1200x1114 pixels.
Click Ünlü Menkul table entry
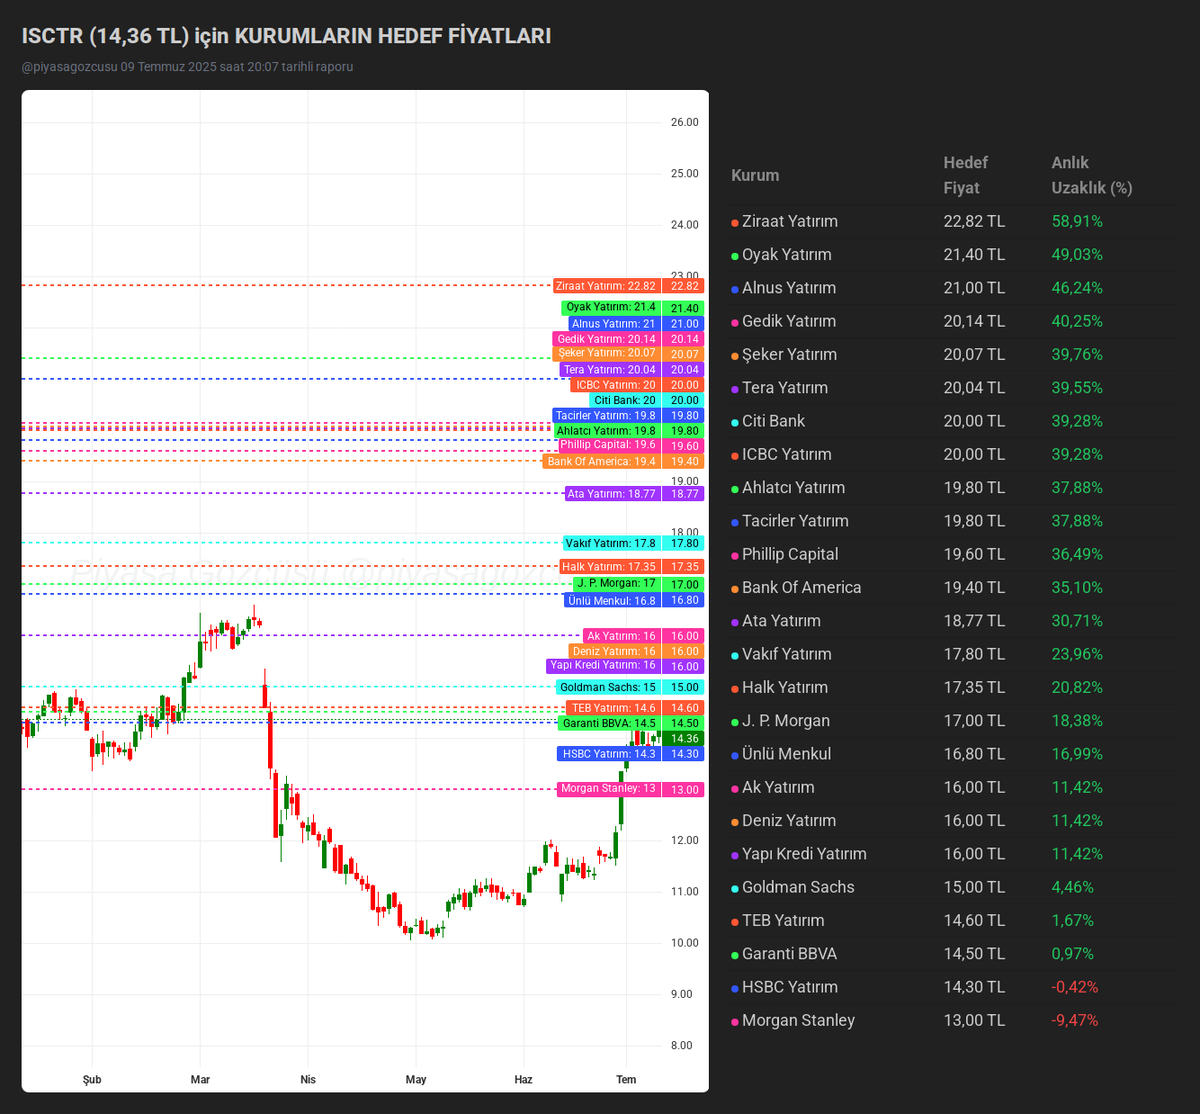tap(786, 754)
